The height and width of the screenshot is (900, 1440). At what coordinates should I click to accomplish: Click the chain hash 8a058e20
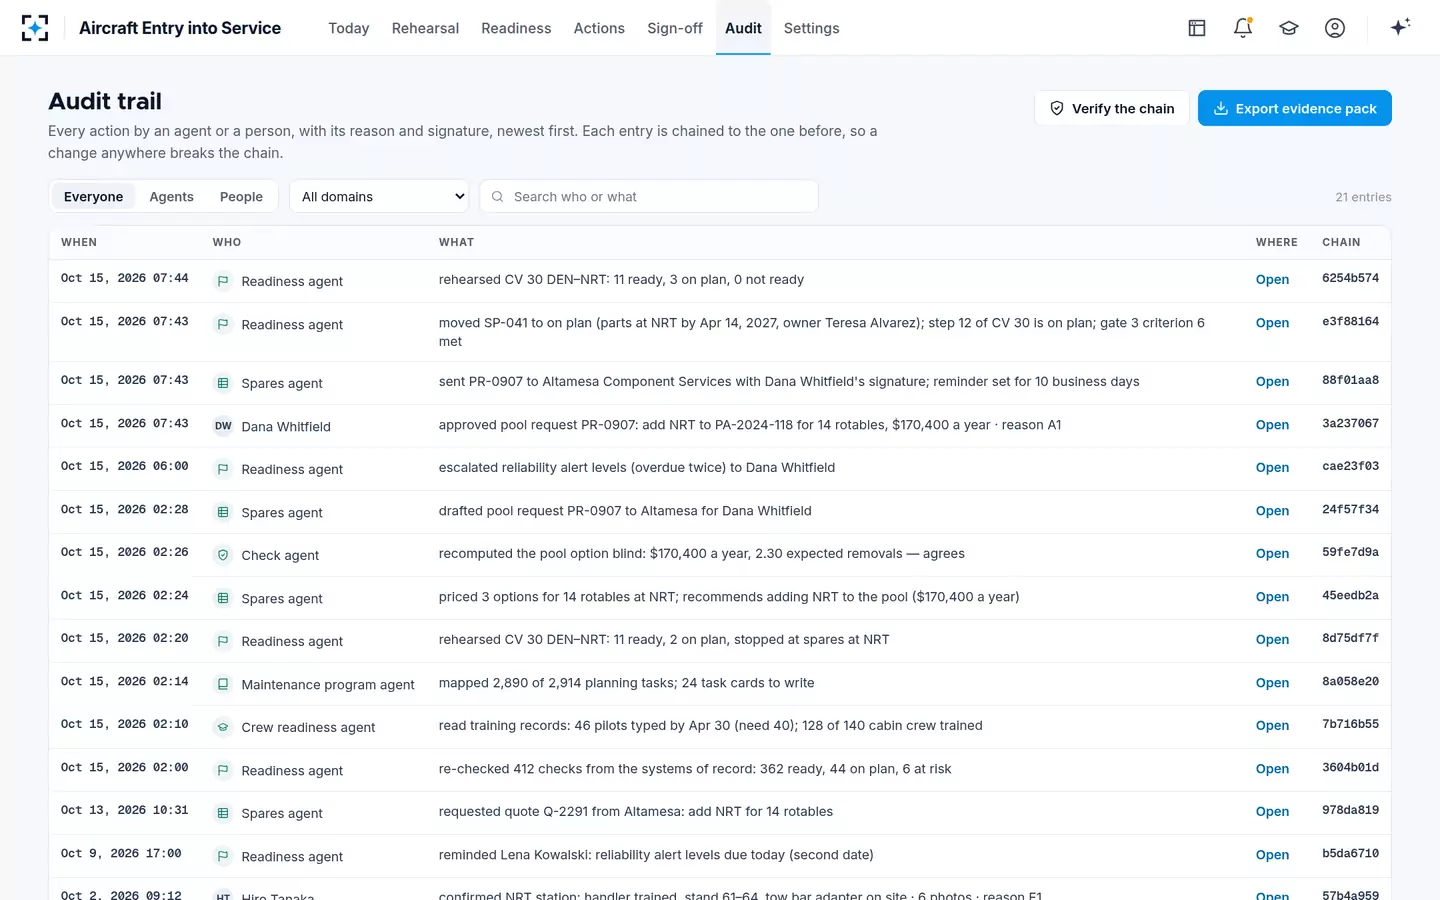1350,682
